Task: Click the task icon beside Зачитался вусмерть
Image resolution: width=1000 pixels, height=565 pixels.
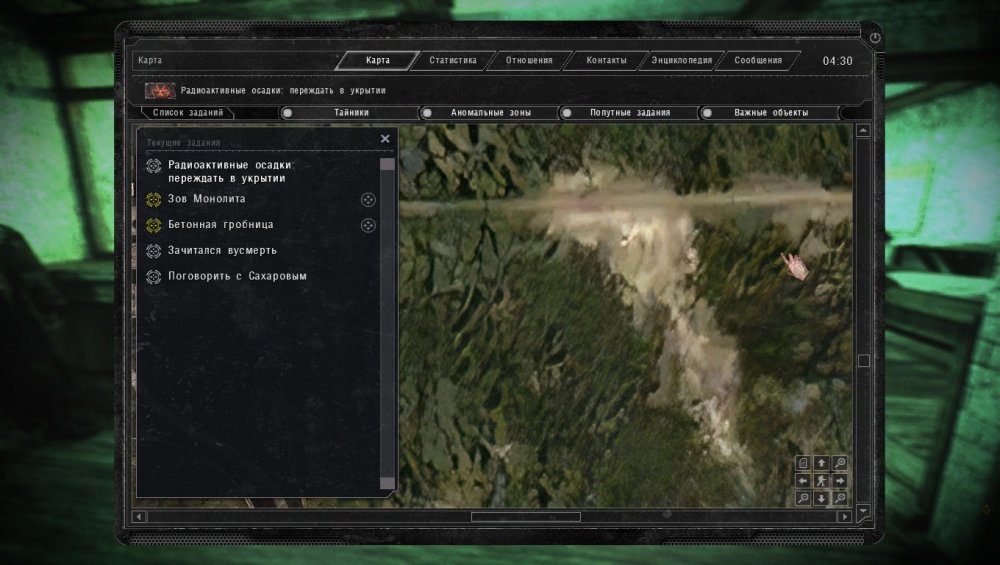Action: coord(153,251)
